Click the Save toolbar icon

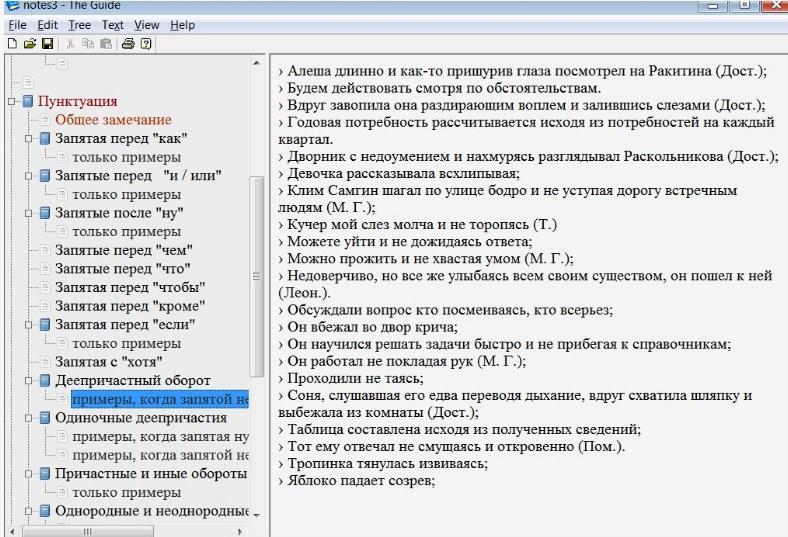(47, 44)
